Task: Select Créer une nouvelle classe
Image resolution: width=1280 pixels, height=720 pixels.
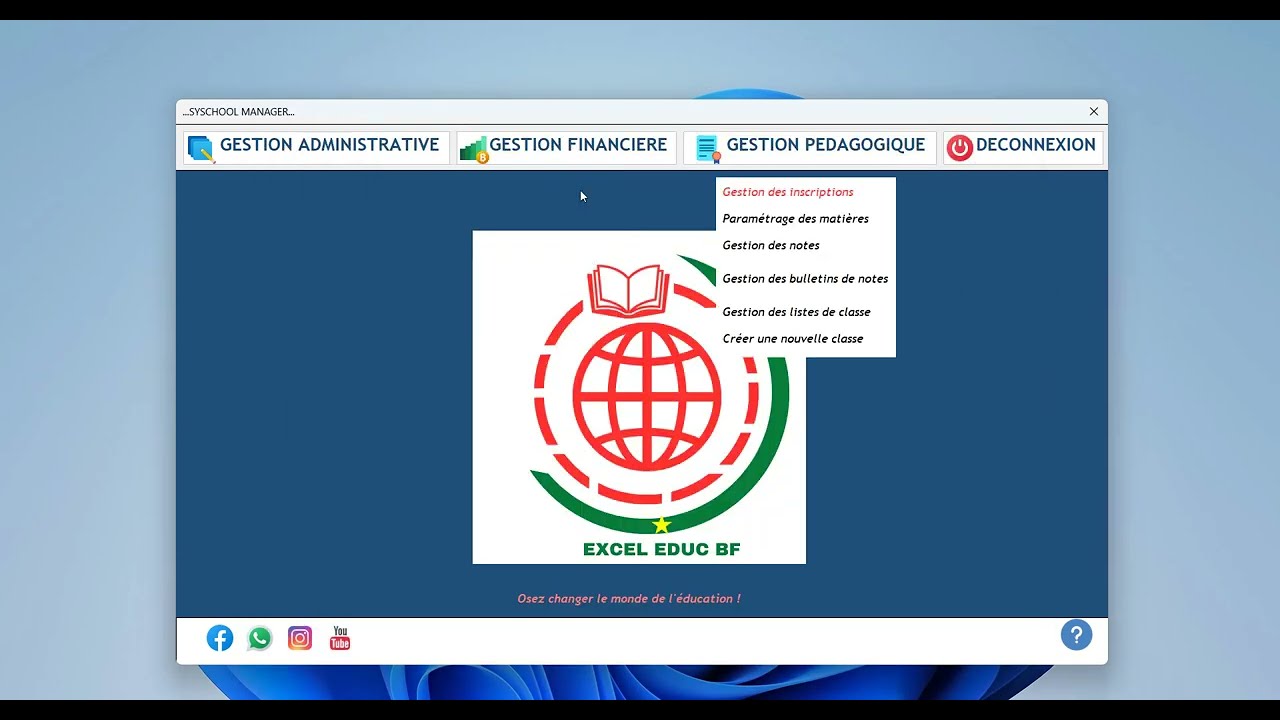Action: (793, 339)
